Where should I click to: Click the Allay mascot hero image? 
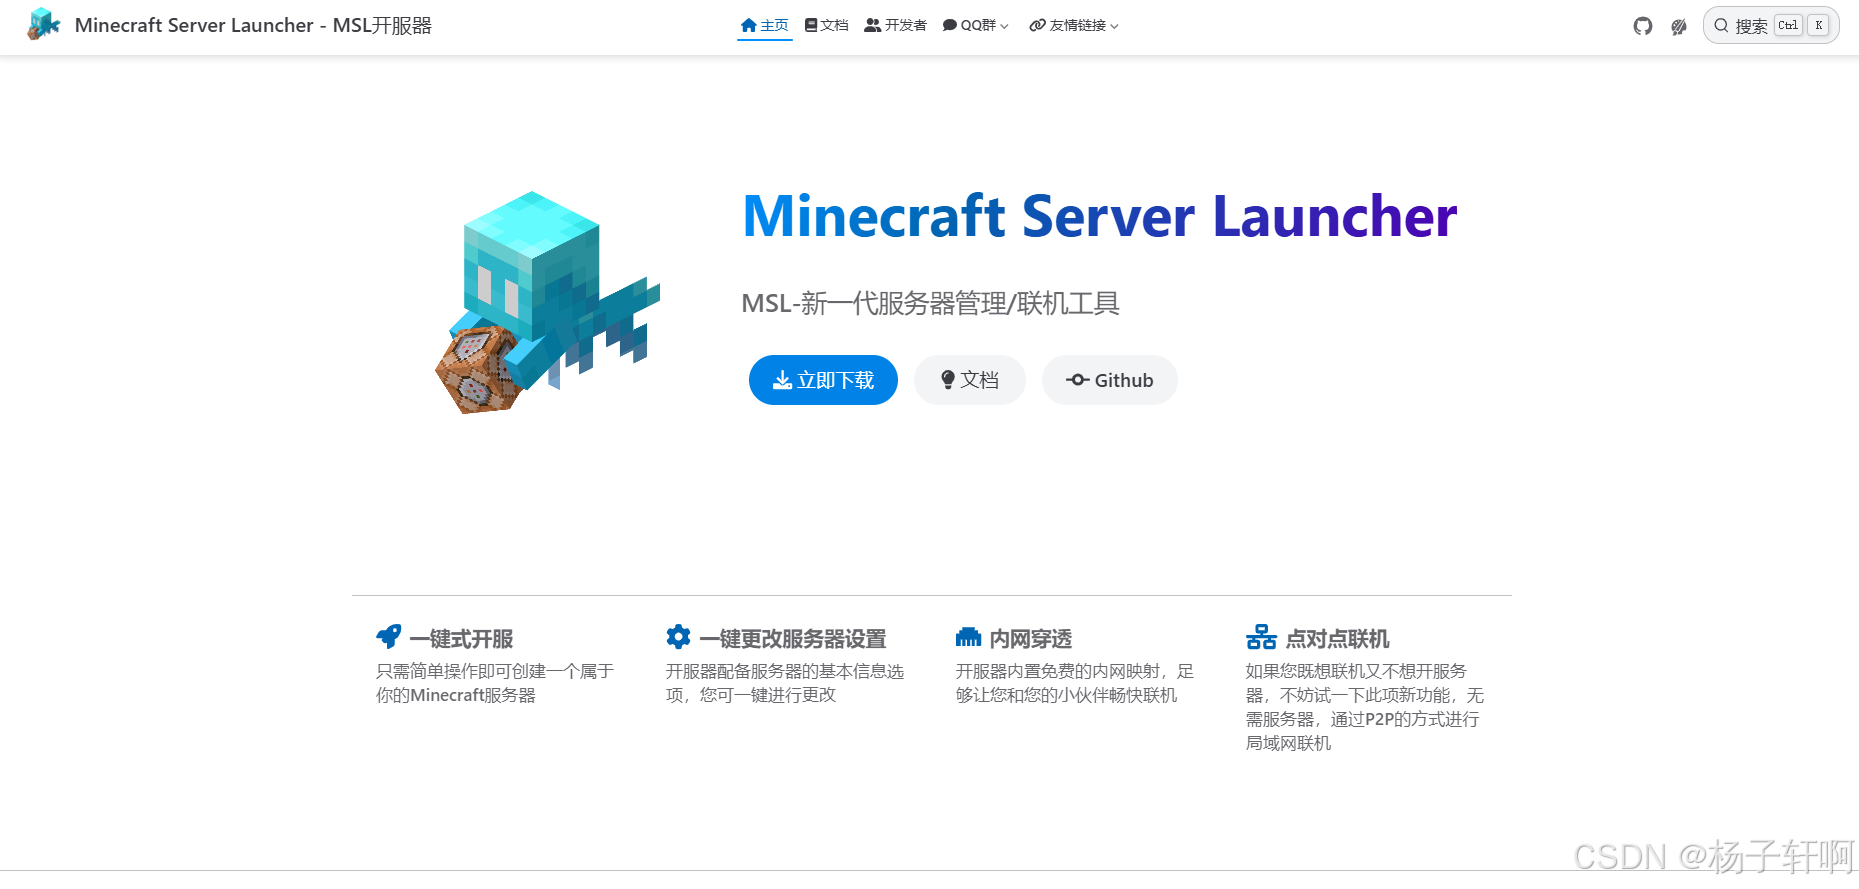[548, 302]
